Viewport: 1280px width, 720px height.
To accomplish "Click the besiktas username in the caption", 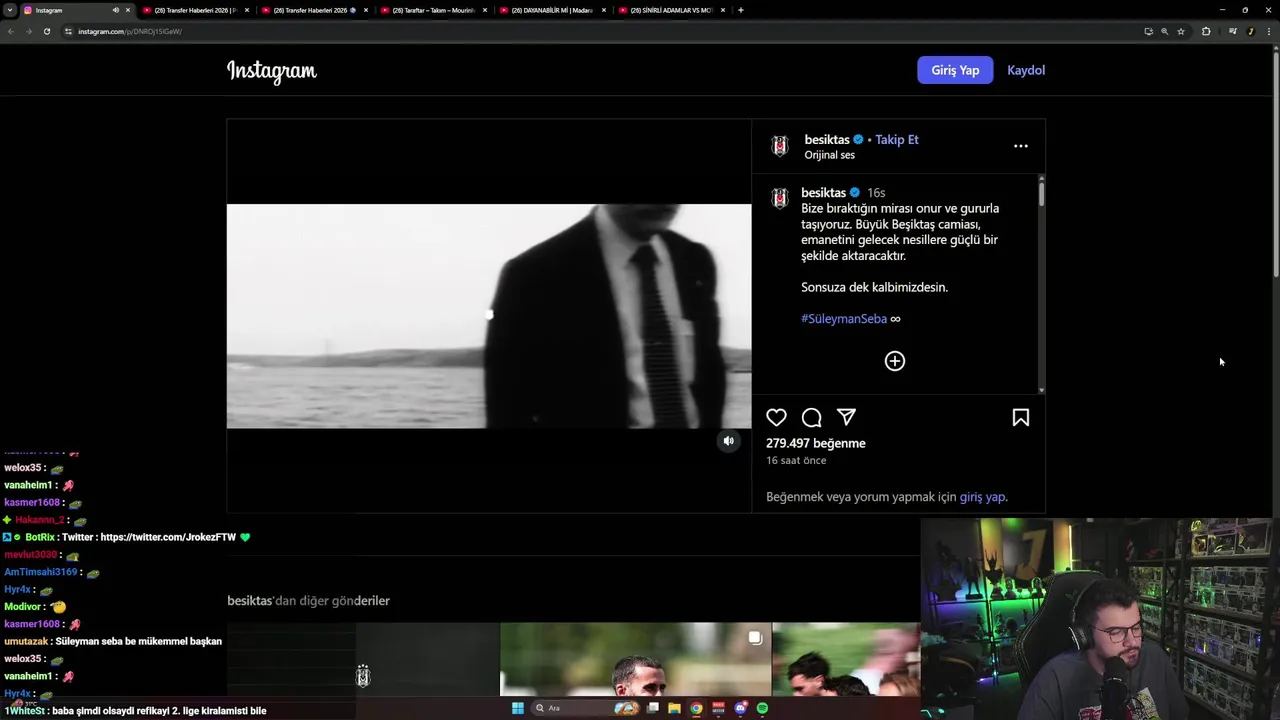I will [x=823, y=192].
